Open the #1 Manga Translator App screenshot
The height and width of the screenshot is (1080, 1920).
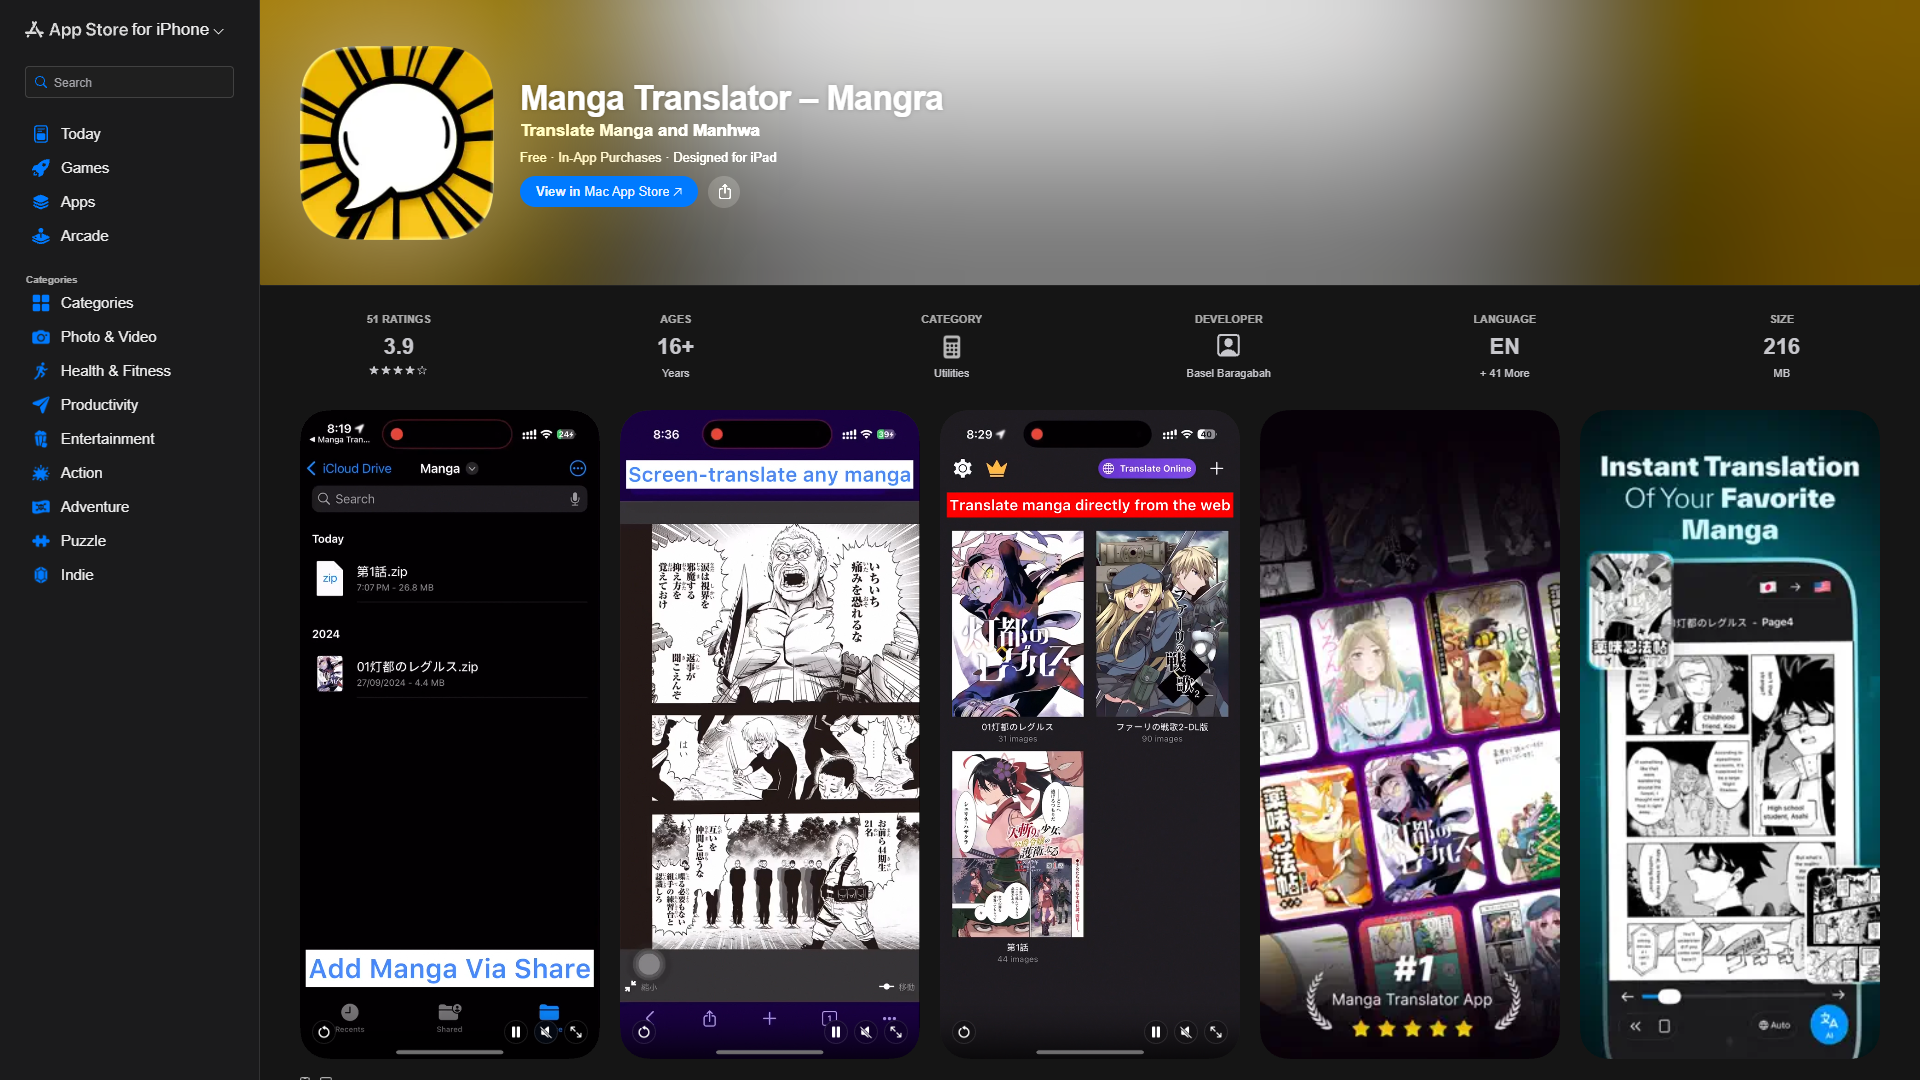tap(1409, 734)
